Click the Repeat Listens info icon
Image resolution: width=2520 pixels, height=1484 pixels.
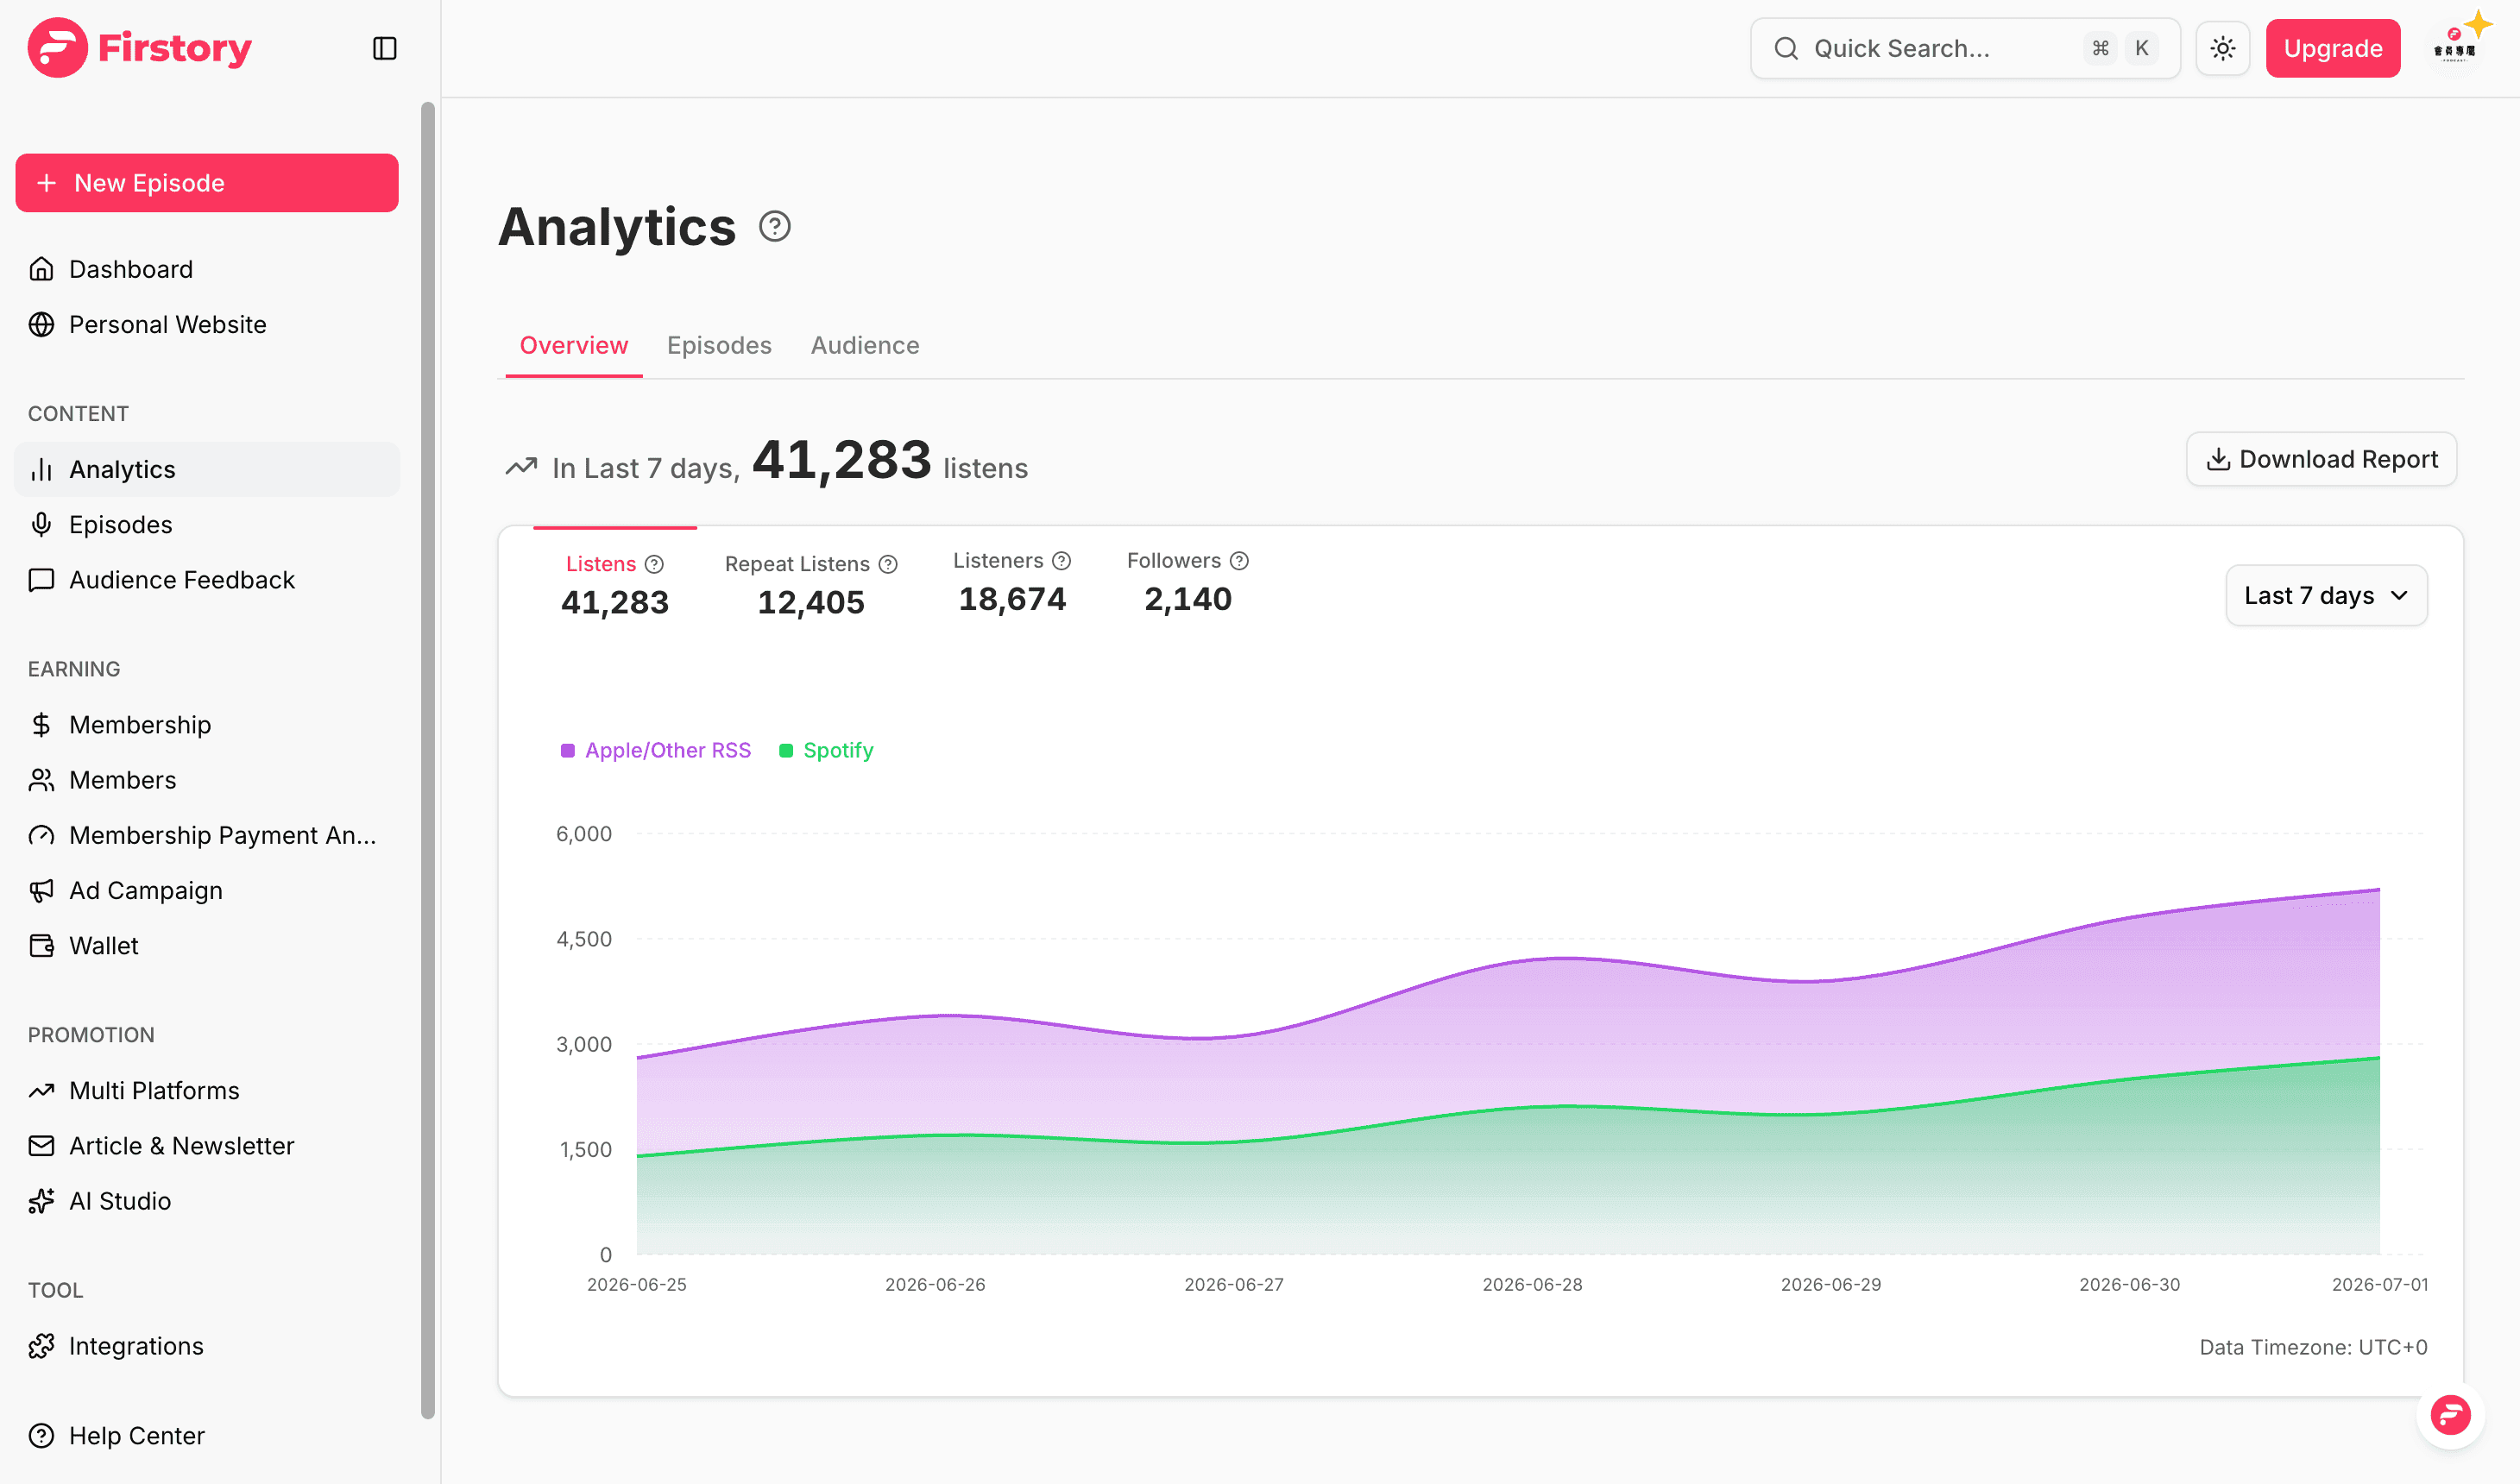[x=888, y=565]
